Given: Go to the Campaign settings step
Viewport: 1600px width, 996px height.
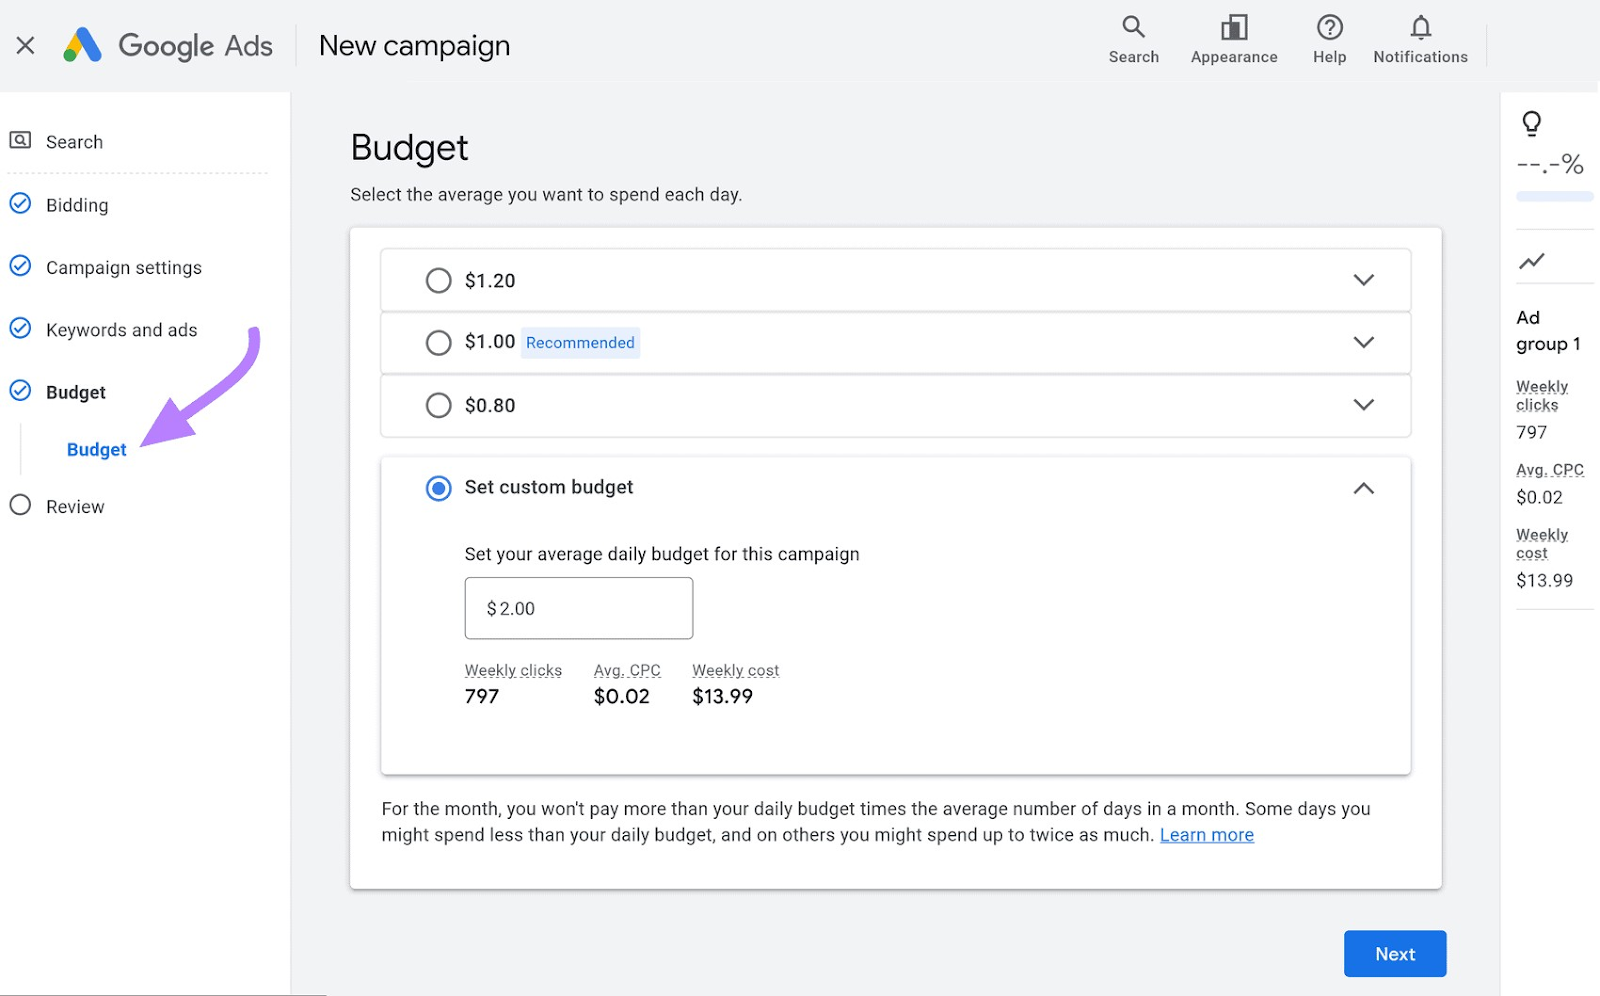Looking at the screenshot, I should (x=123, y=267).
